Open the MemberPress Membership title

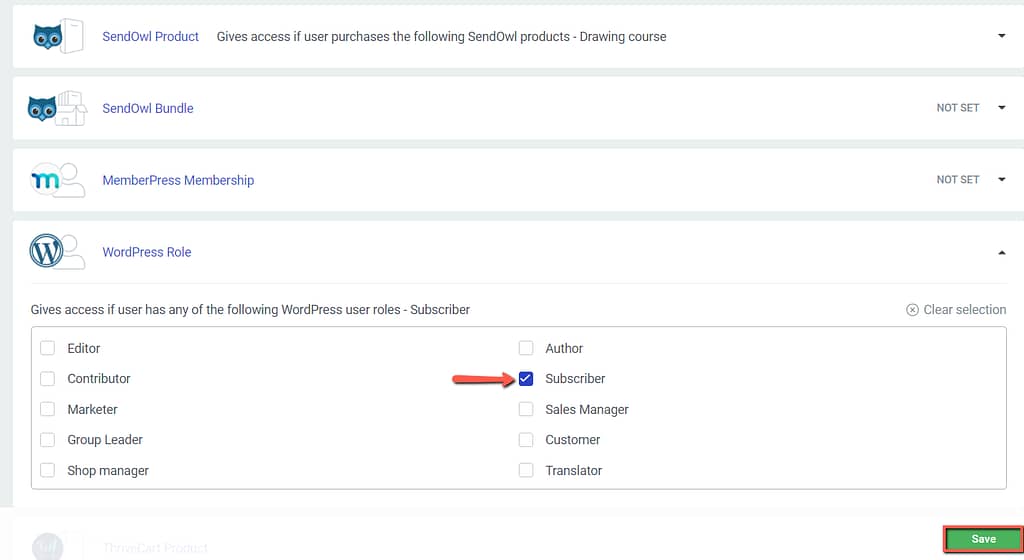[x=178, y=180]
